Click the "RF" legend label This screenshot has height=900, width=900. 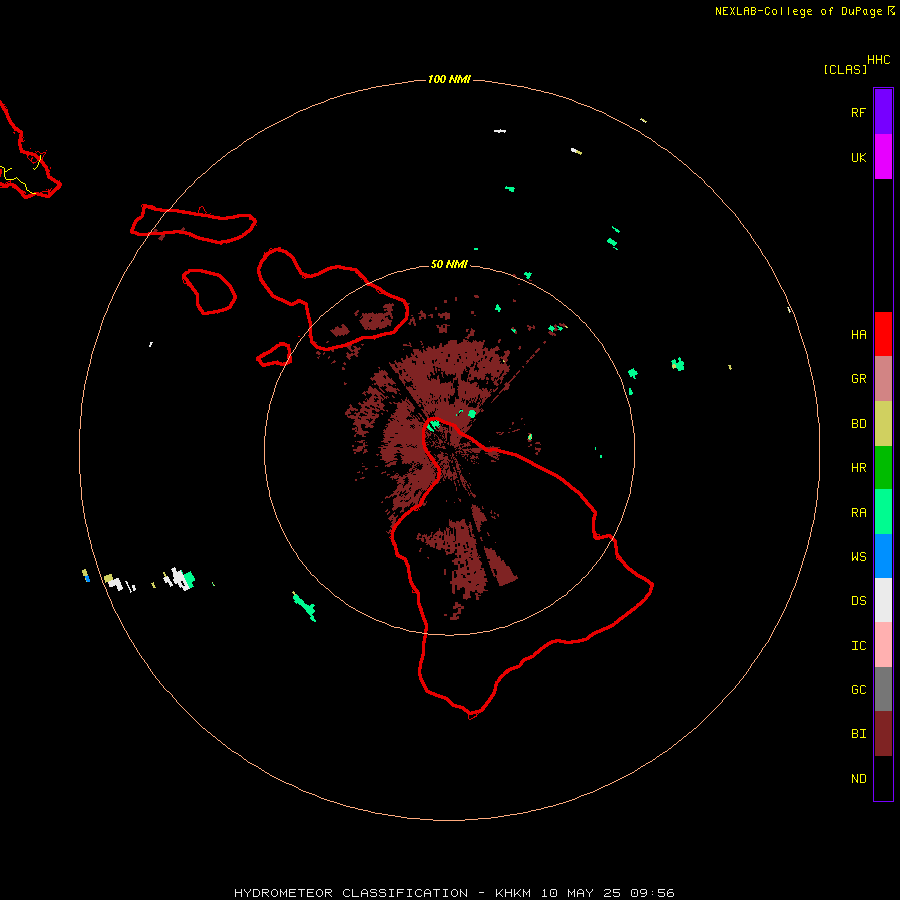(858, 112)
